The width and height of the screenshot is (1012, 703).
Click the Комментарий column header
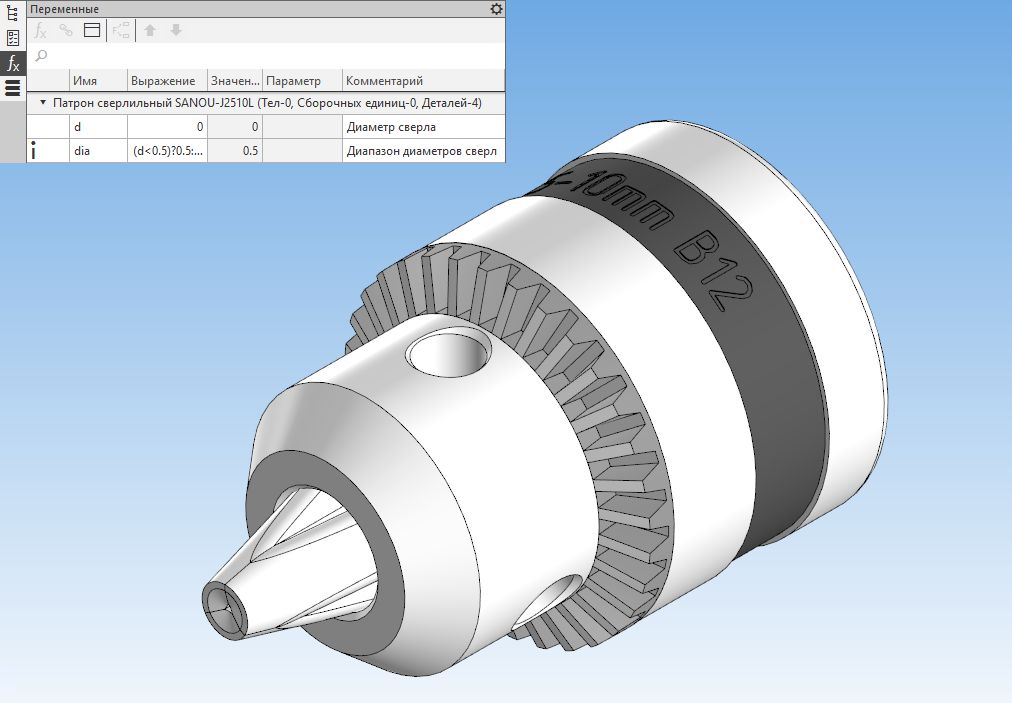click(422, 81)
